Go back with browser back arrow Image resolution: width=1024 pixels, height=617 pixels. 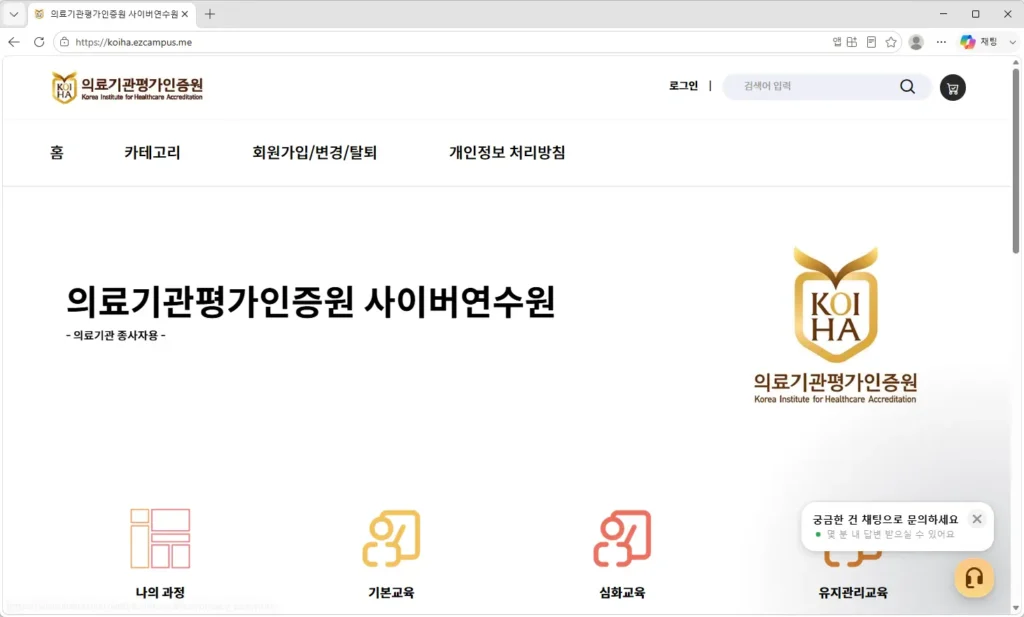click(x=14, y=42)
